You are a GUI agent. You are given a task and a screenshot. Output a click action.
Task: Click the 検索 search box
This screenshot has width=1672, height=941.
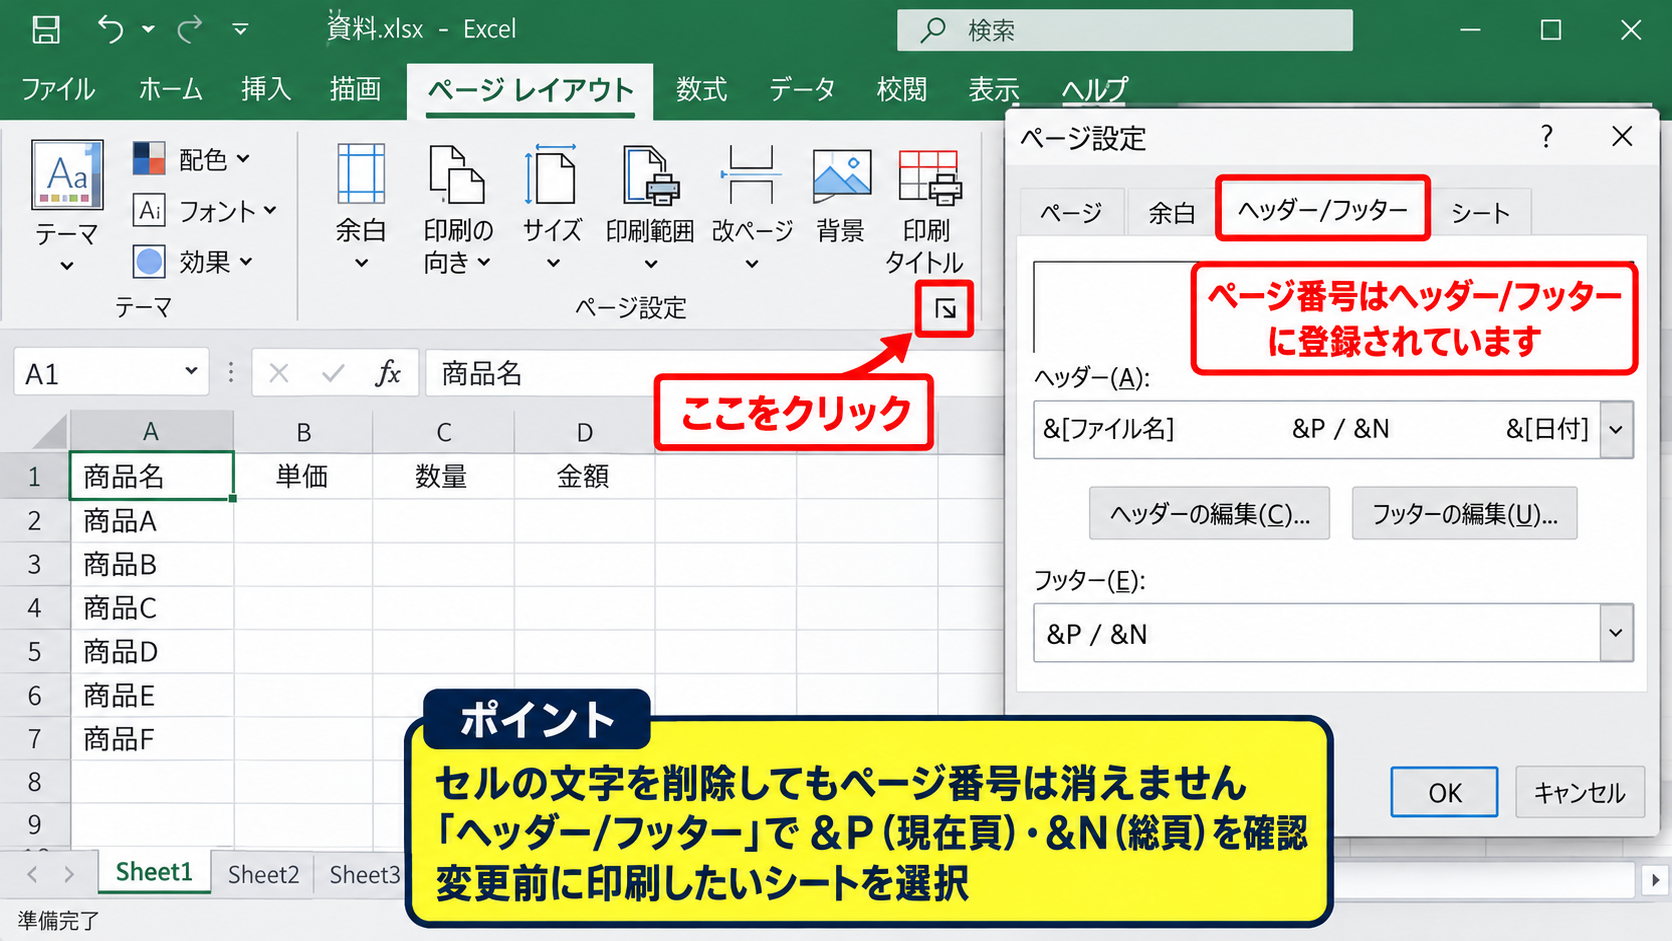click(1124, 30)
